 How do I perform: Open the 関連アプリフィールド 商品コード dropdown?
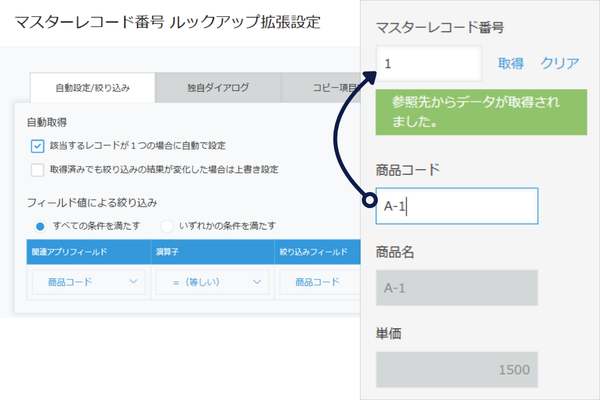(x=89, y=282)
